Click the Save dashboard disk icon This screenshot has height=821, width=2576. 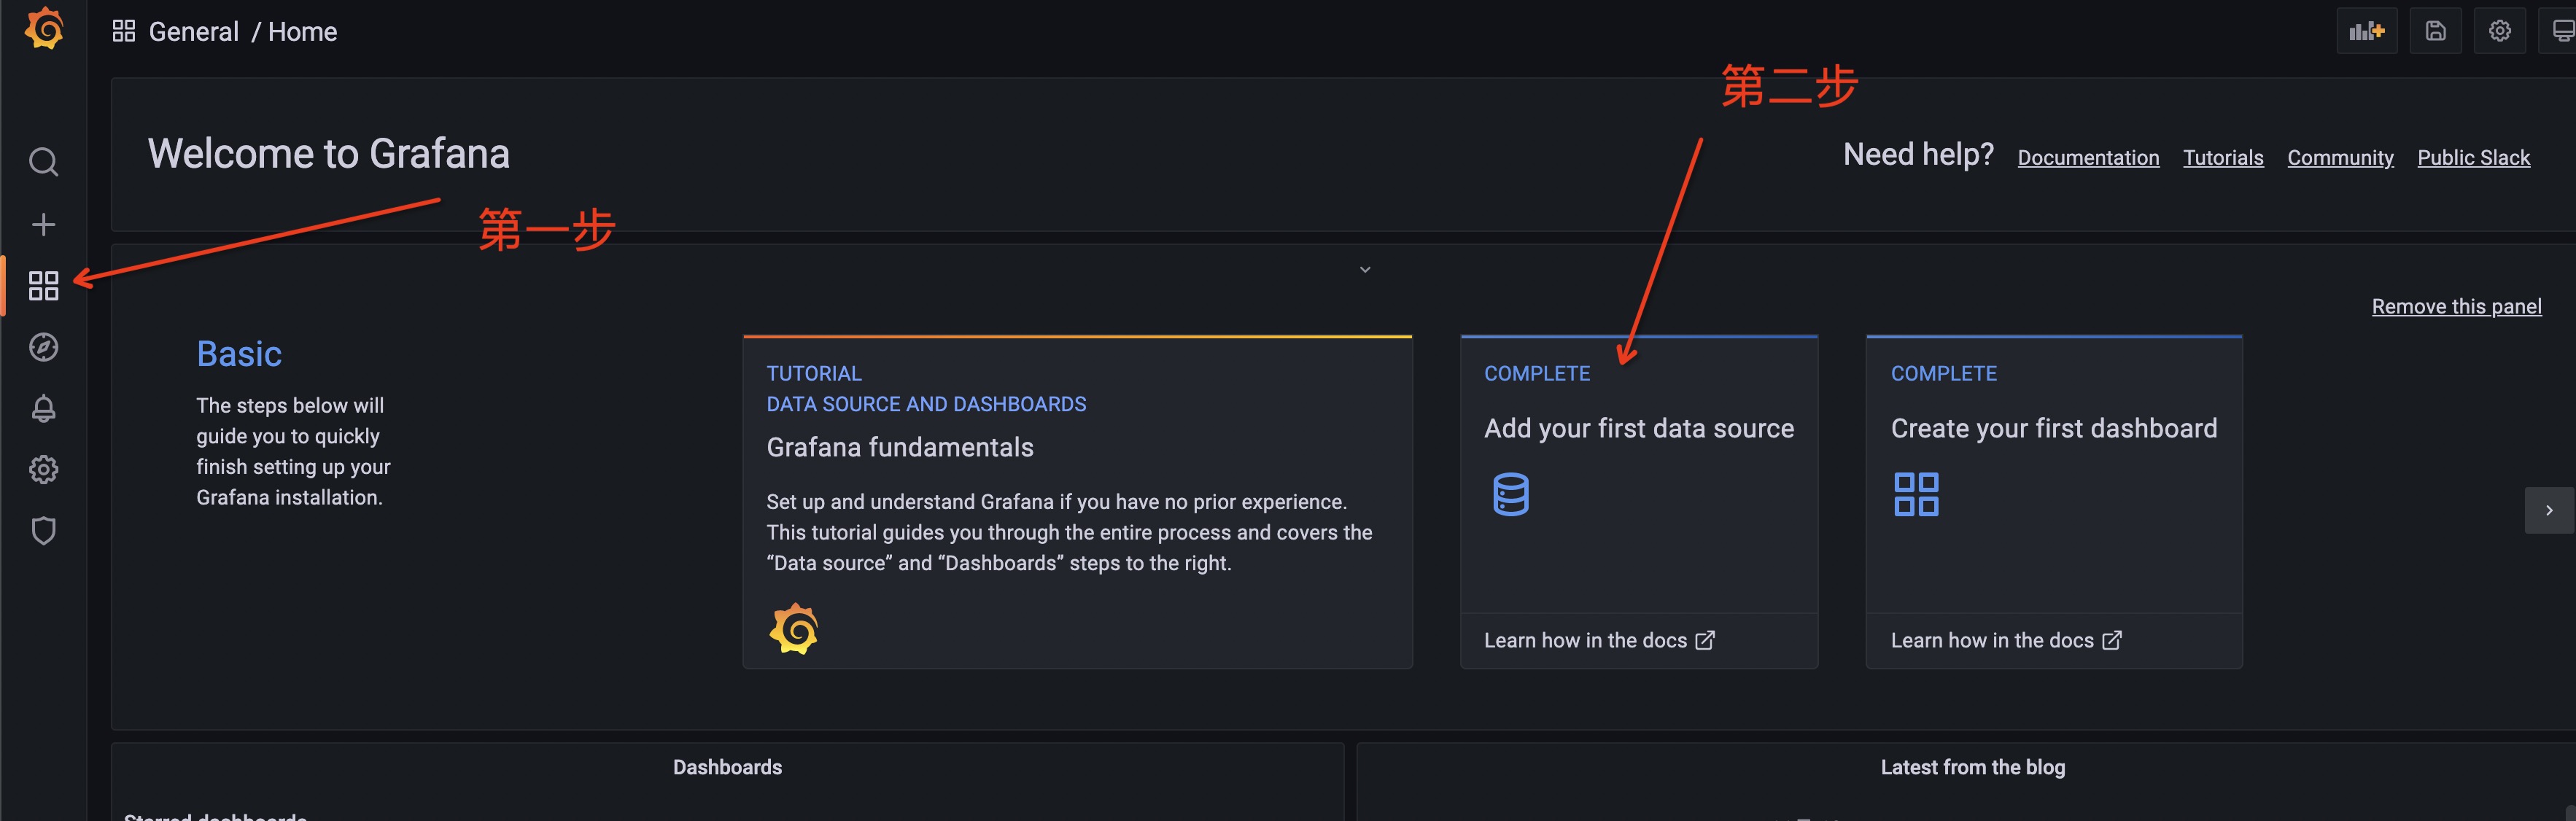tap(2436, 31)
